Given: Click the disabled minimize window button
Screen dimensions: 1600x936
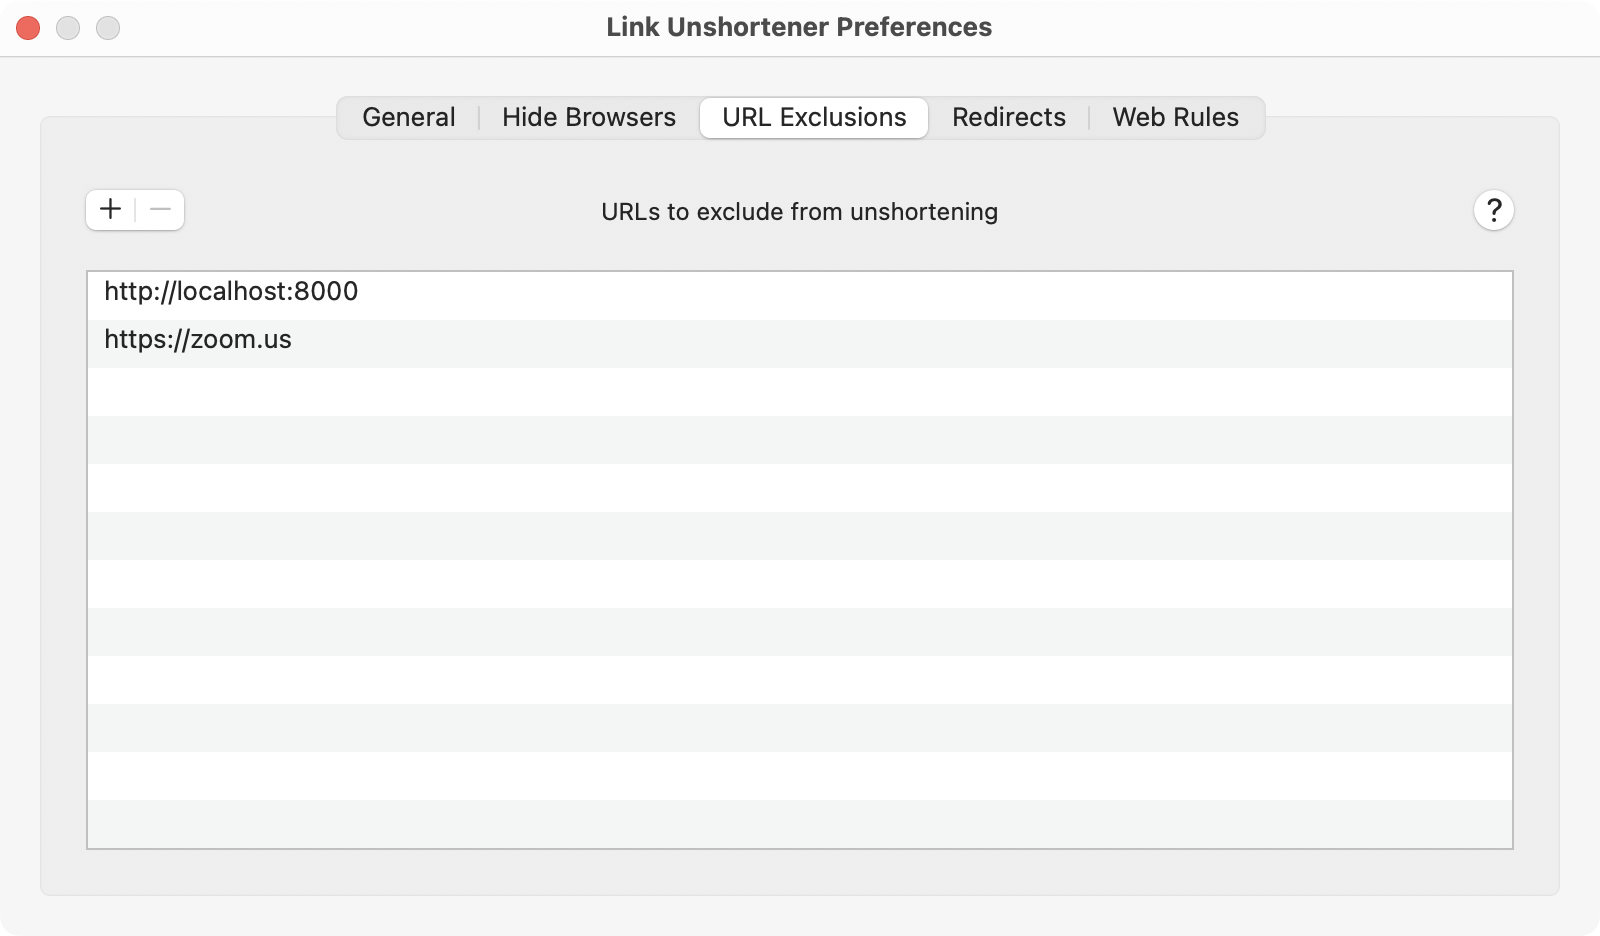Looking at the screenshot, I should click(68, 28).
